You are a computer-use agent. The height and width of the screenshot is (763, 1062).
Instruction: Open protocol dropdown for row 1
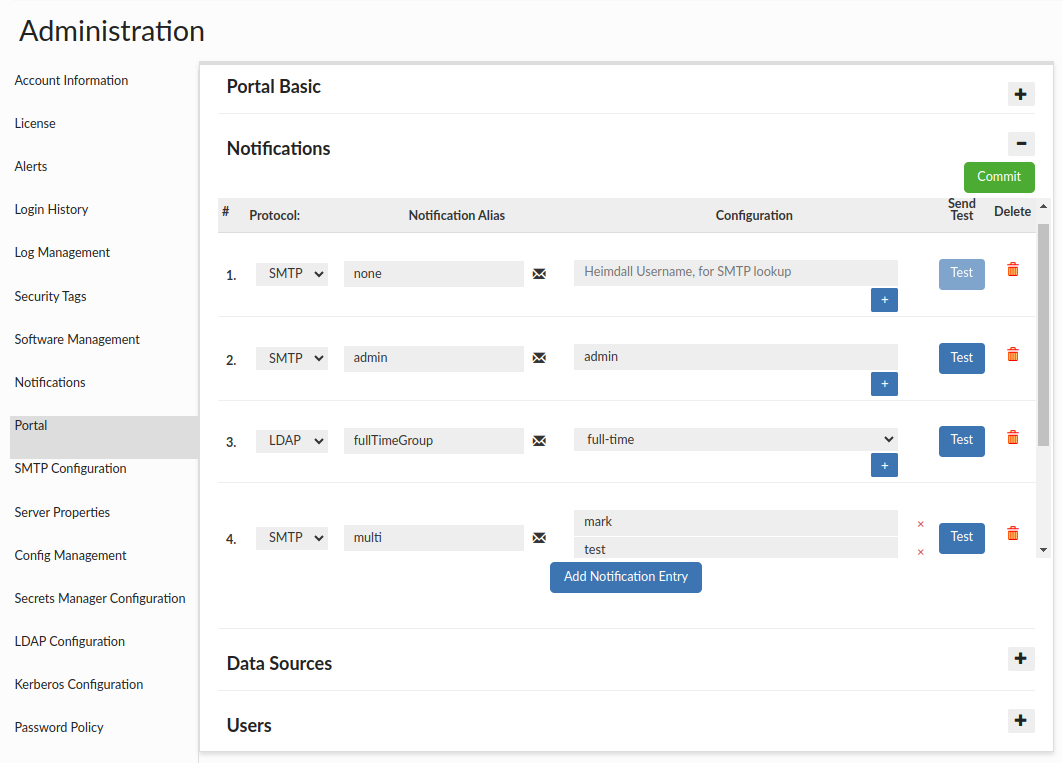(291, 274)
